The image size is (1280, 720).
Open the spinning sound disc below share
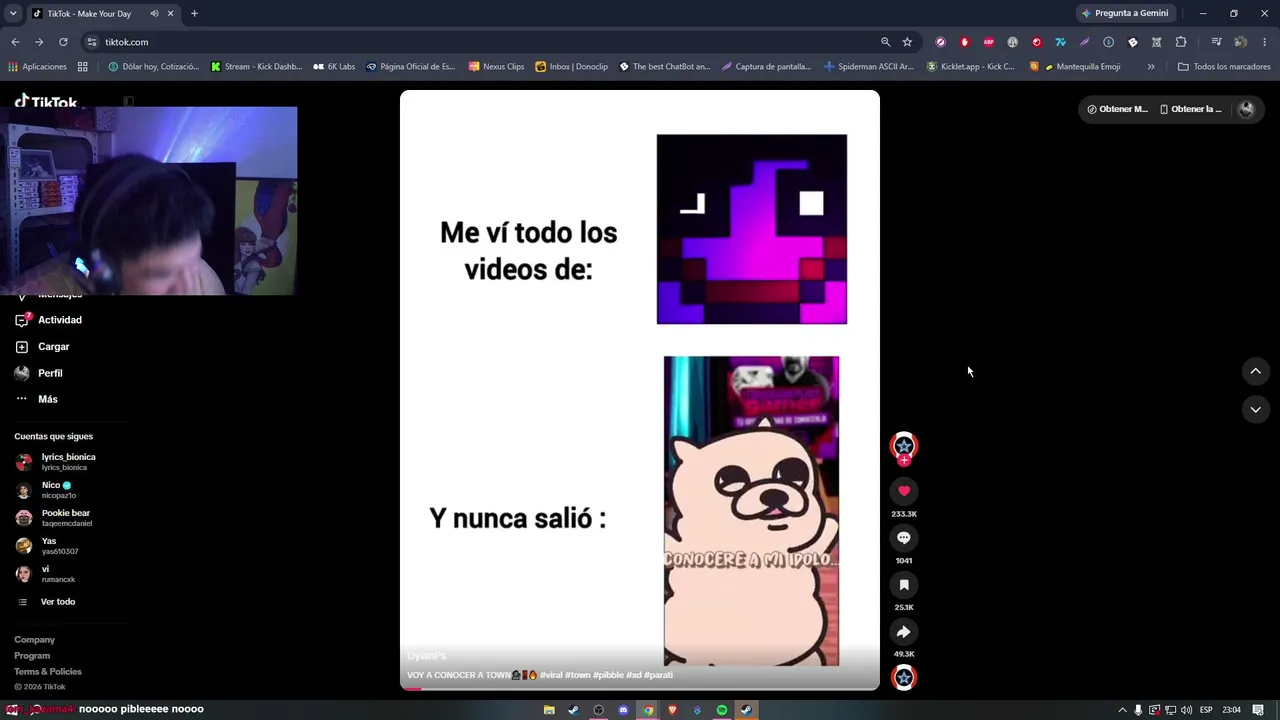click(x=904, y=678)
